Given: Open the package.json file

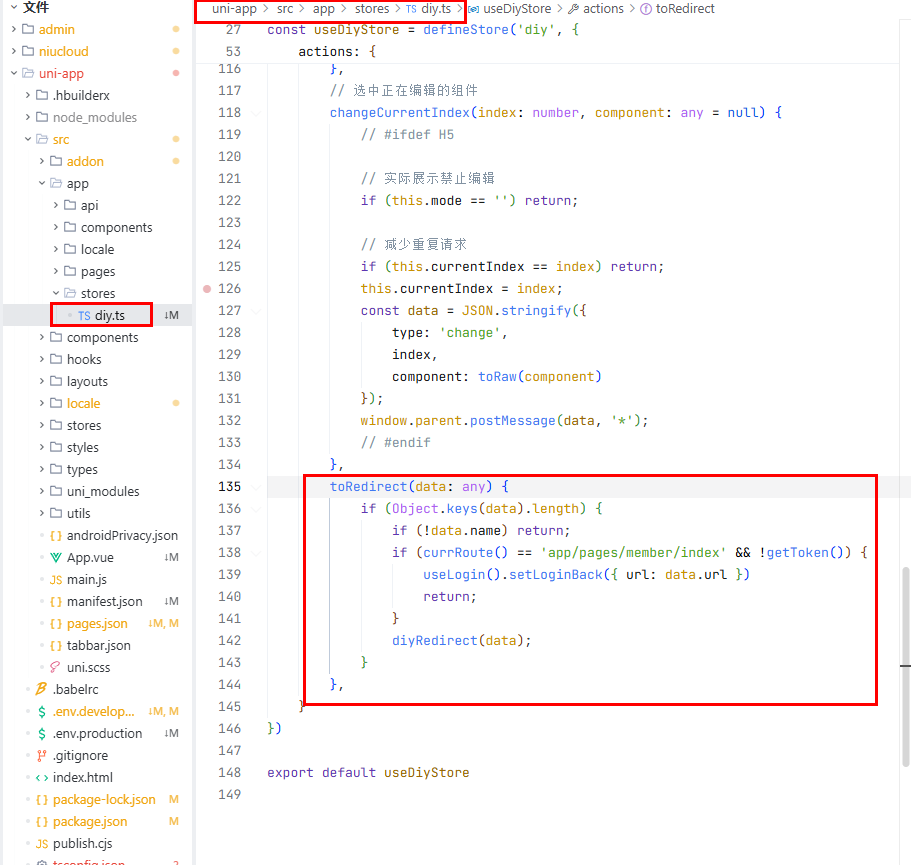Looking at the screenshot, I should click(x=90, y=821).
